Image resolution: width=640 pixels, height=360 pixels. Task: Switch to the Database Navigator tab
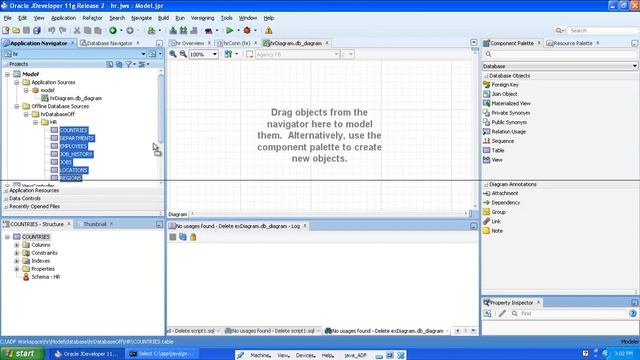109,43
